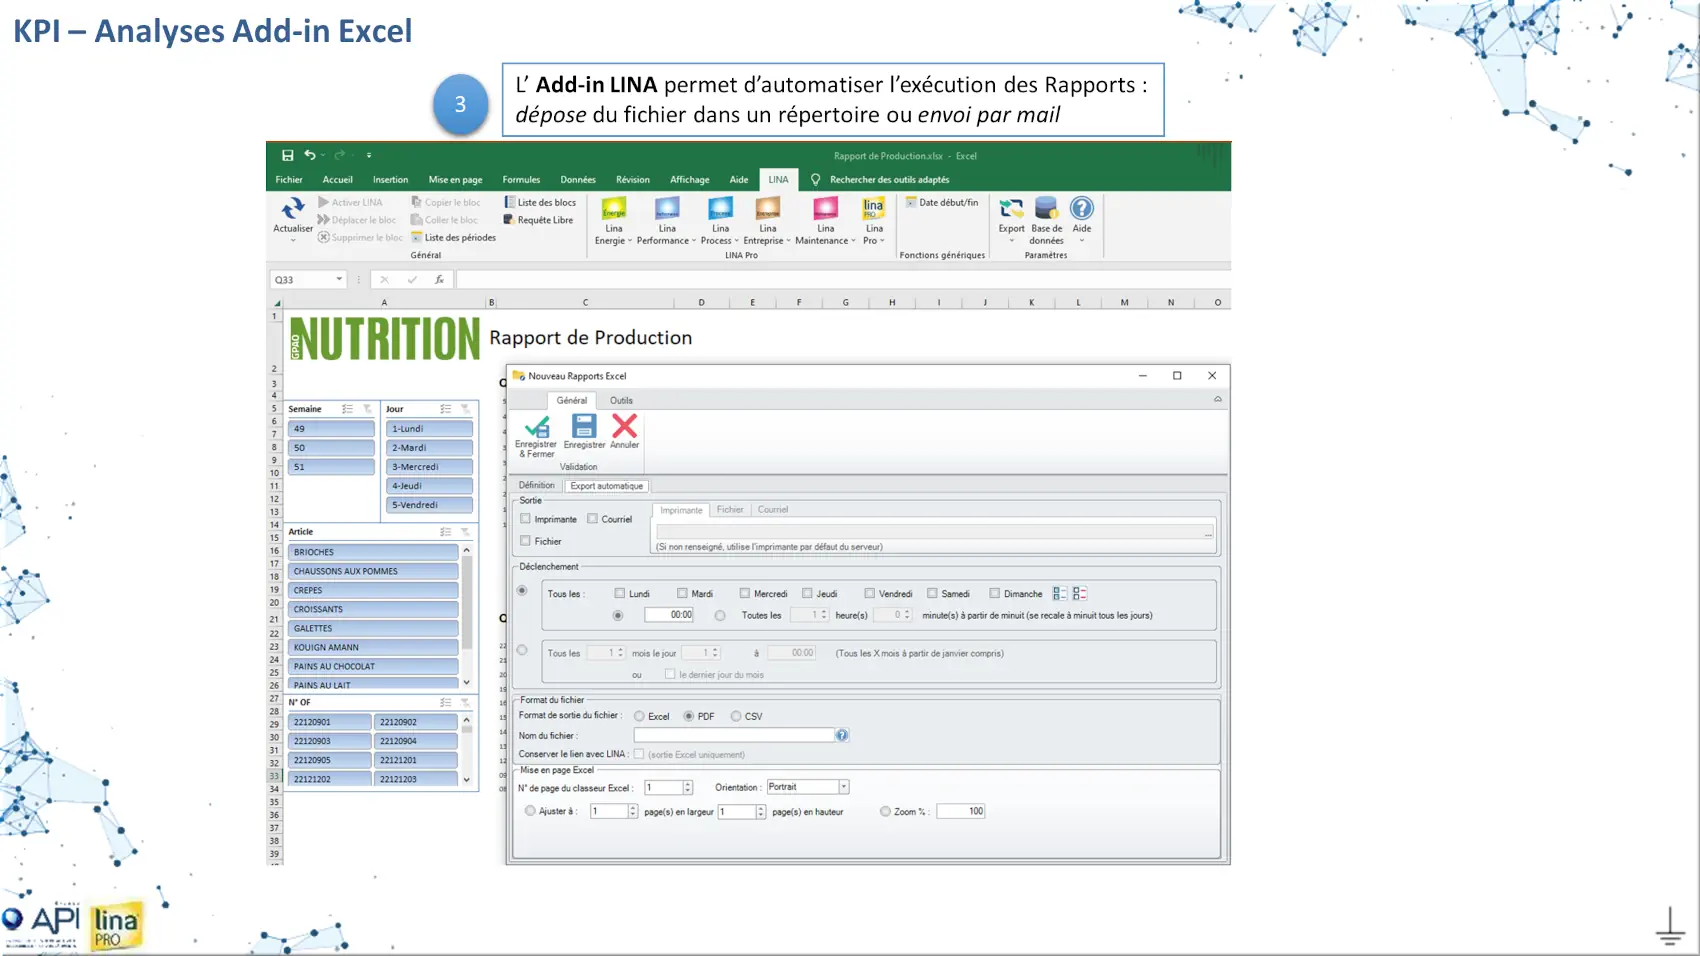Click the Export icon in Paramètres group
Viewport: 1700px width, 956px height.
point(1011,208)
